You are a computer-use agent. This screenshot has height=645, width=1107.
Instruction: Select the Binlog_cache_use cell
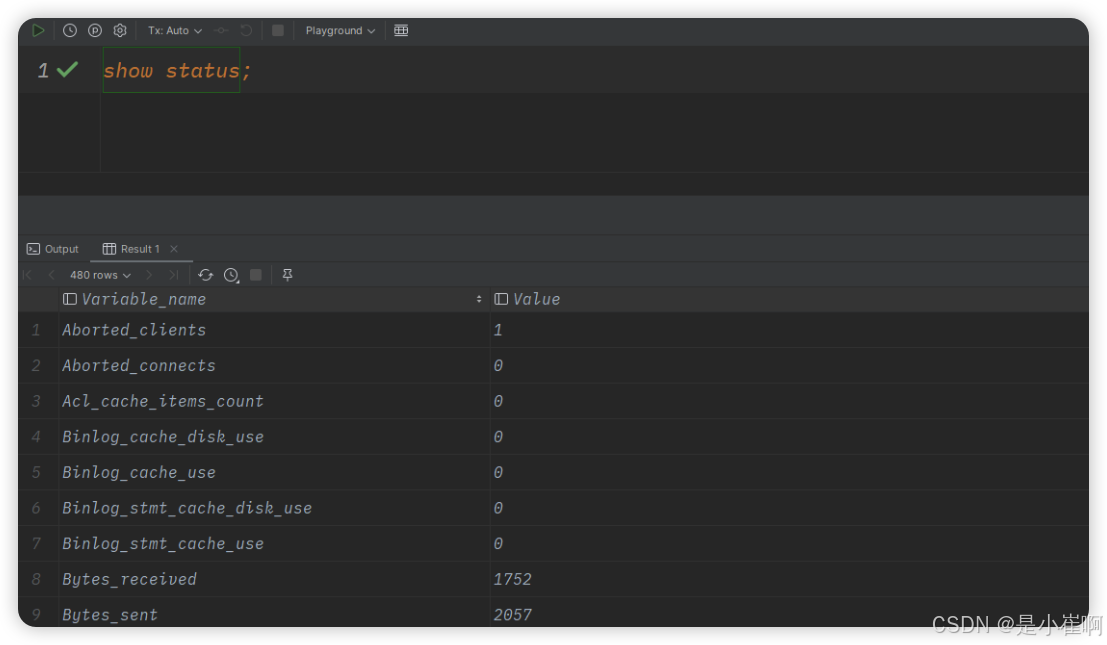tap(274, 473)
